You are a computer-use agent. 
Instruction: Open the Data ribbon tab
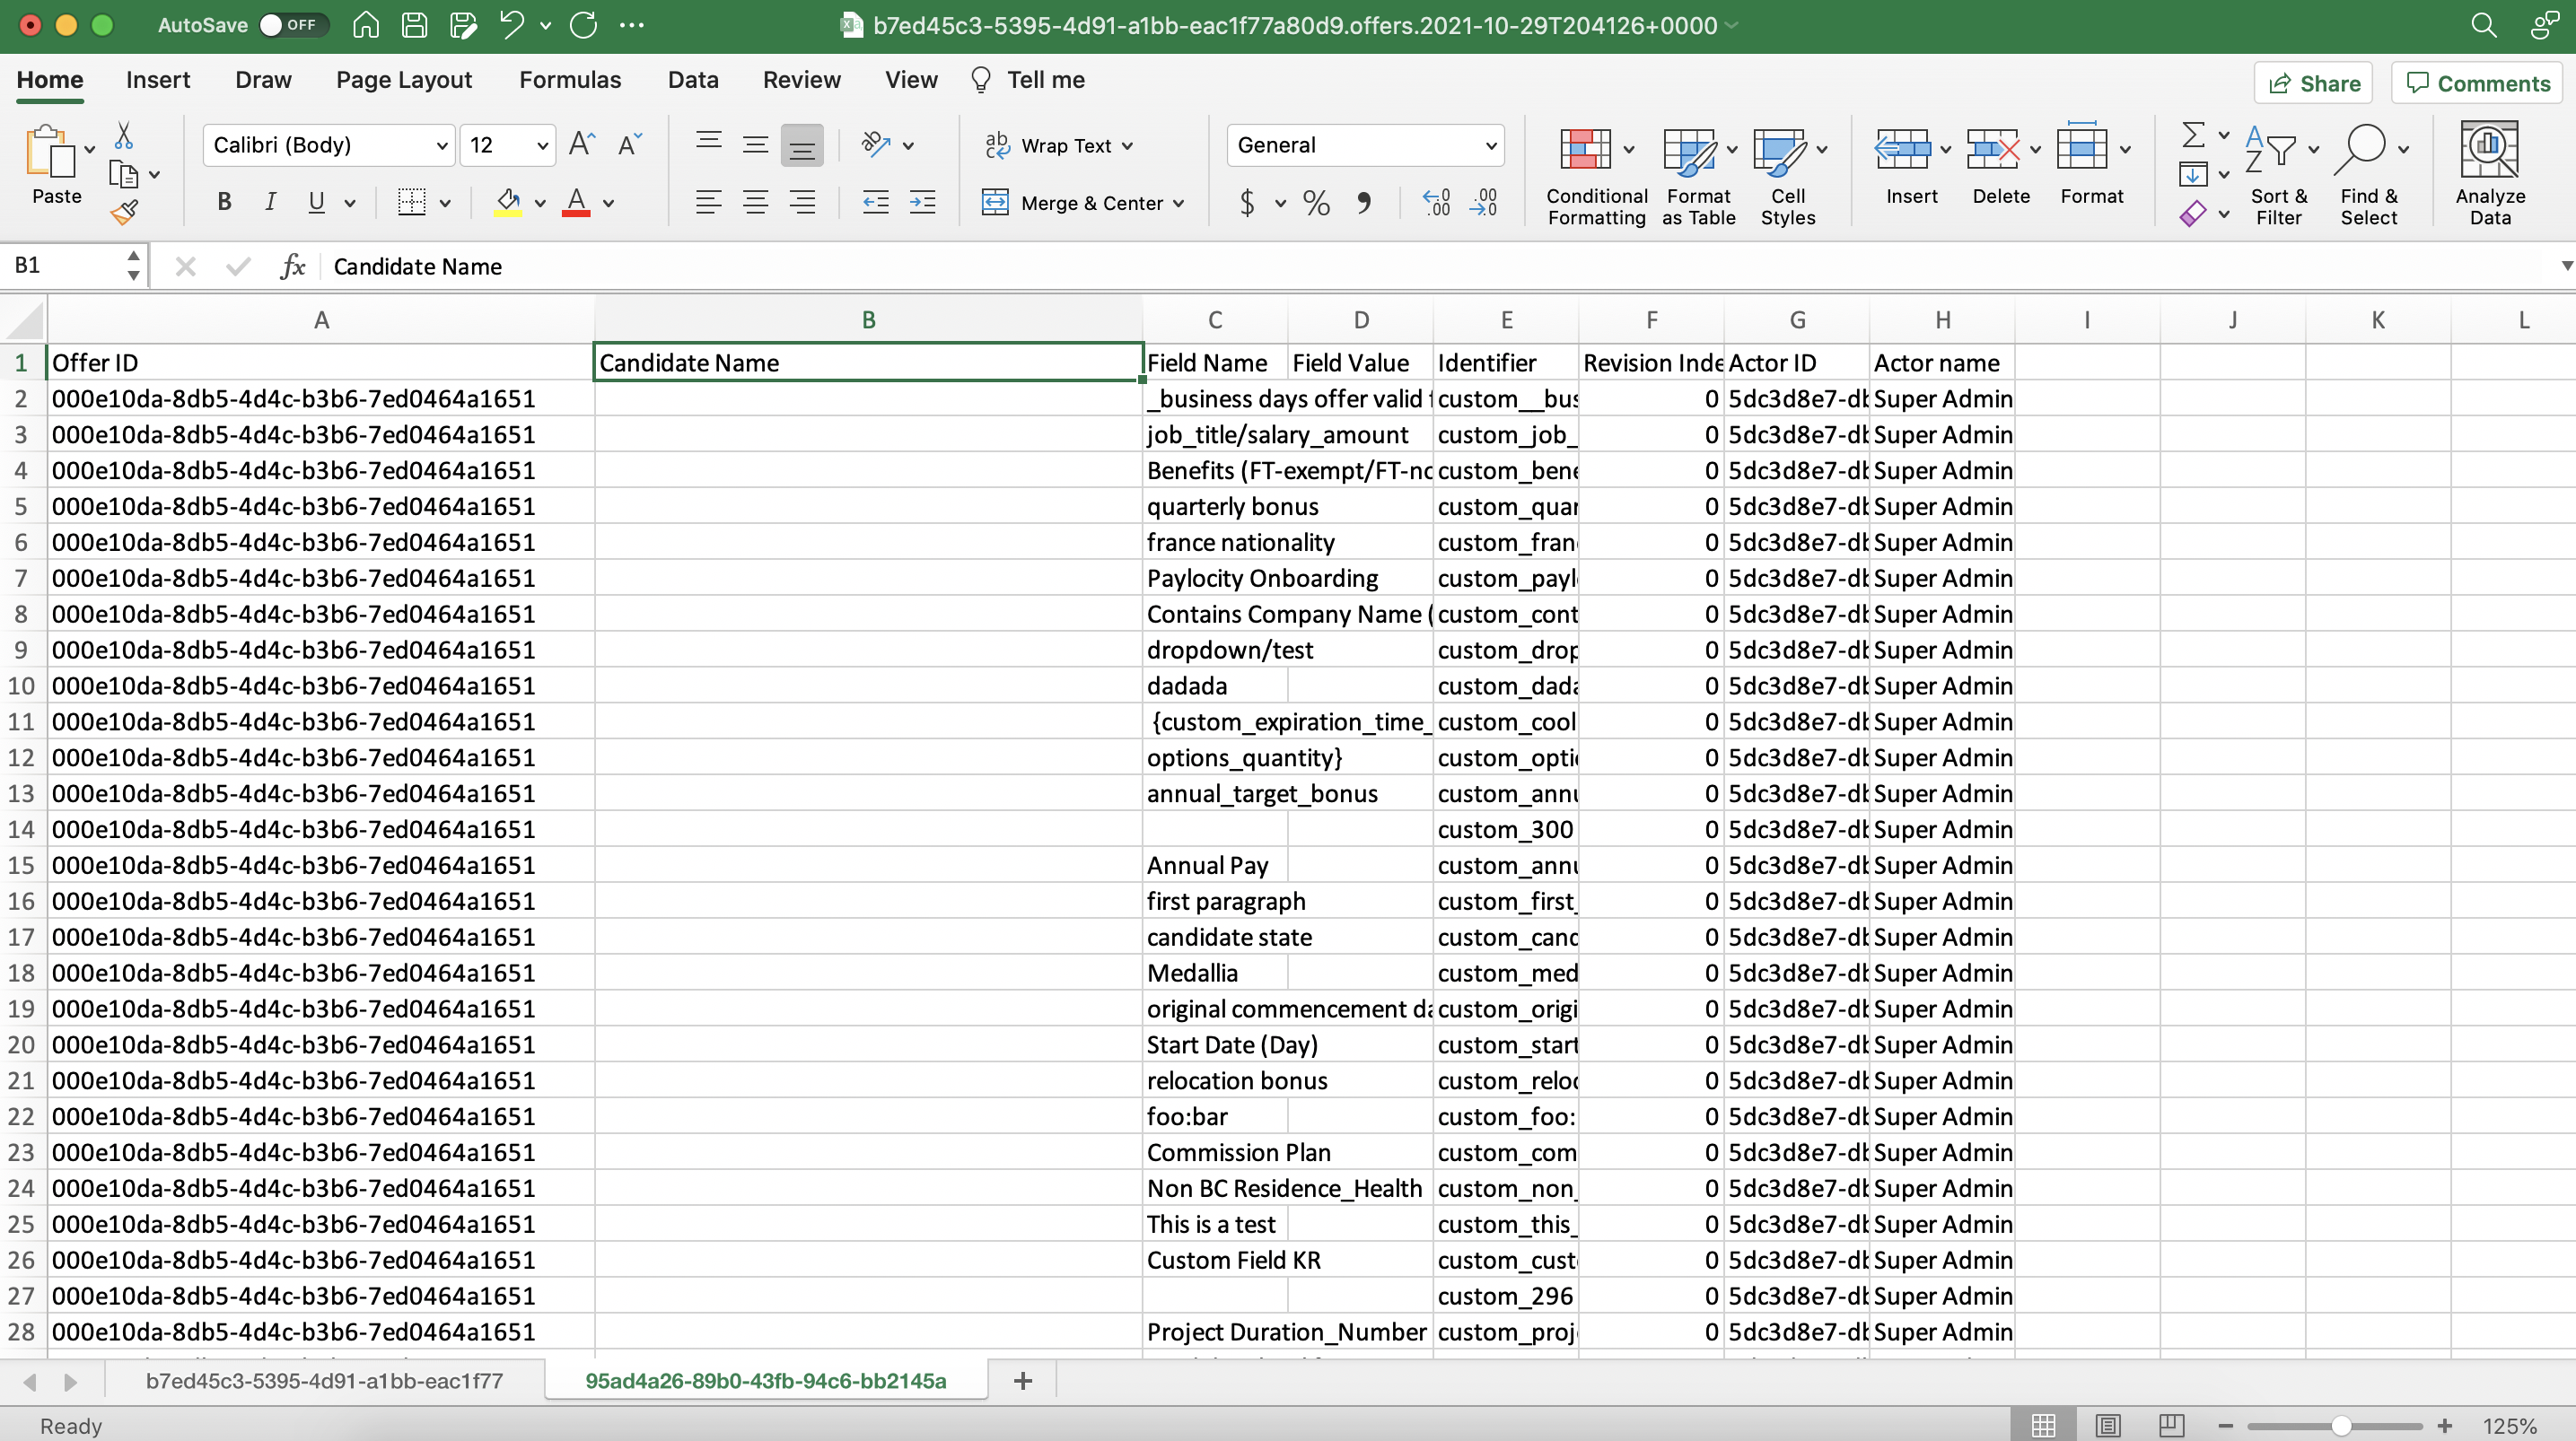pyautogui.click(x=692, y=79)
